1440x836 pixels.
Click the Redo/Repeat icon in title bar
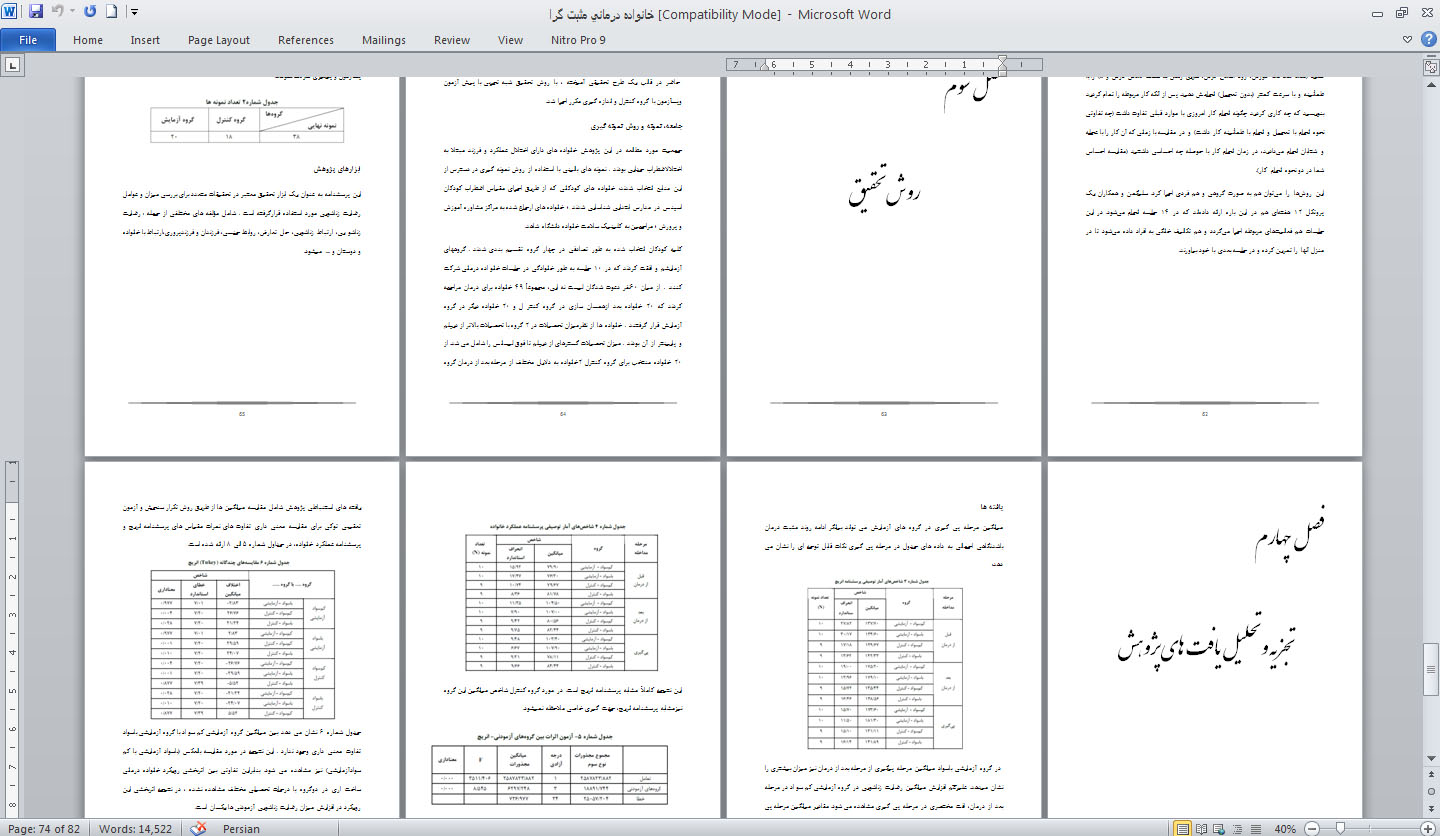[90, 13]
